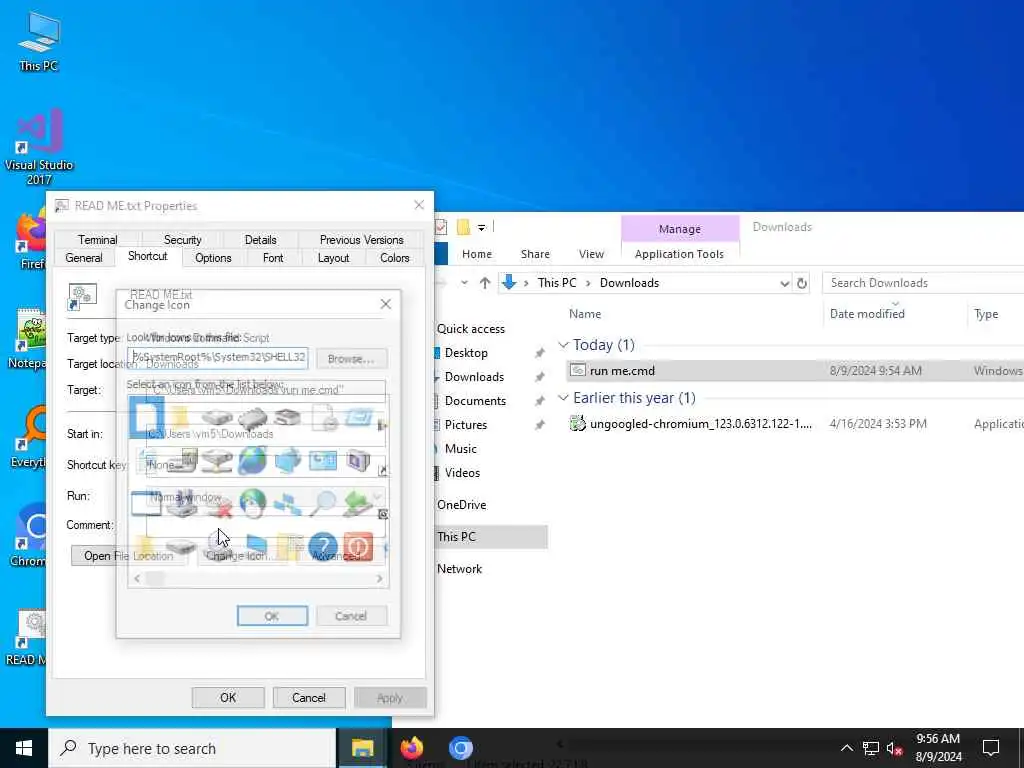The width and height of the screenshot is (1024, 768).
Task: Click This PC in address breadcrumb
Action: [x=556, y=283]
